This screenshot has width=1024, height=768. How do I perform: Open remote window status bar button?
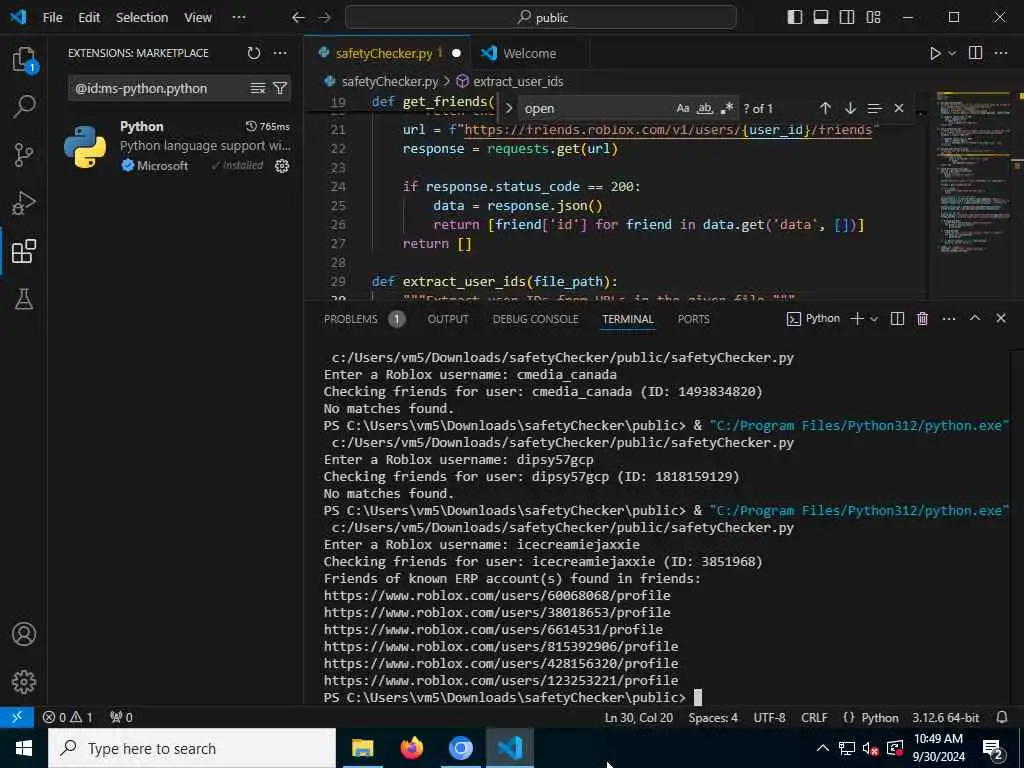(17, 717)
